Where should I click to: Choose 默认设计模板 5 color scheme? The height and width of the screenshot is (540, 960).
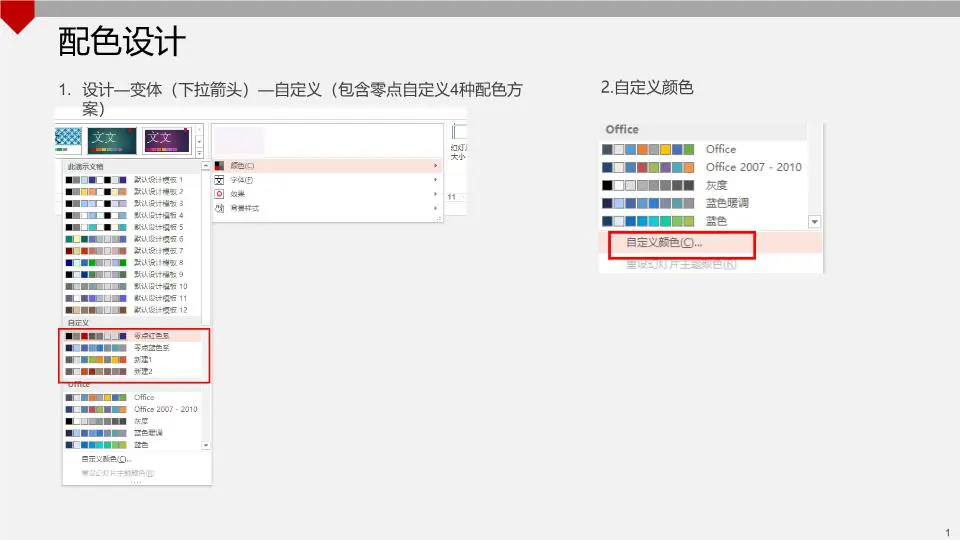click(132, 227)
